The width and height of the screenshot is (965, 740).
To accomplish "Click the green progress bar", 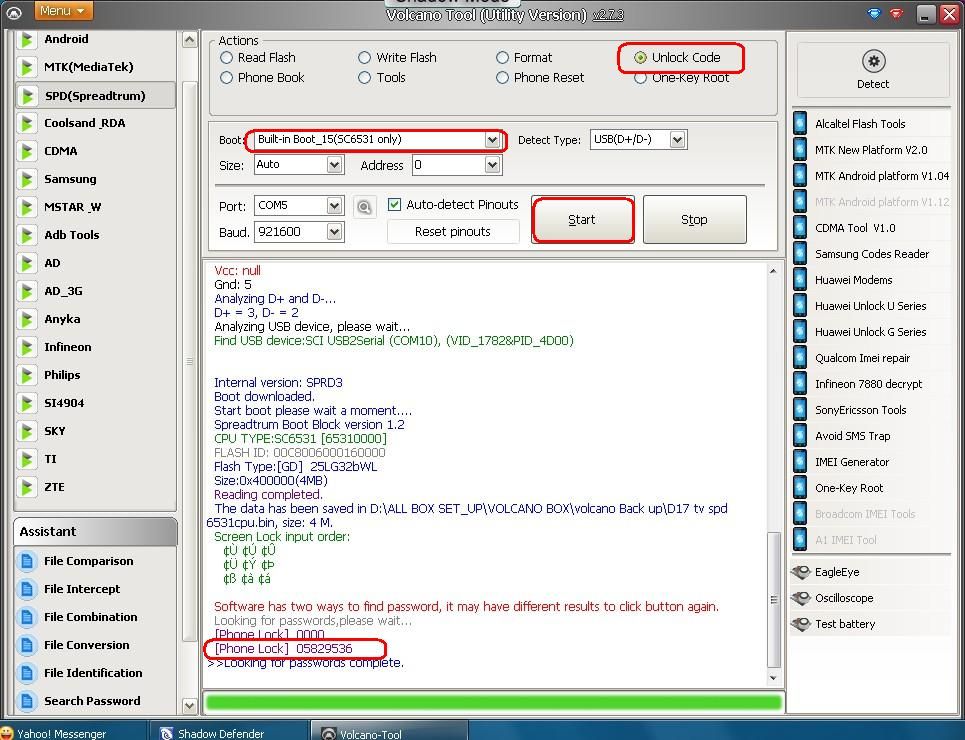I will 493,702.
